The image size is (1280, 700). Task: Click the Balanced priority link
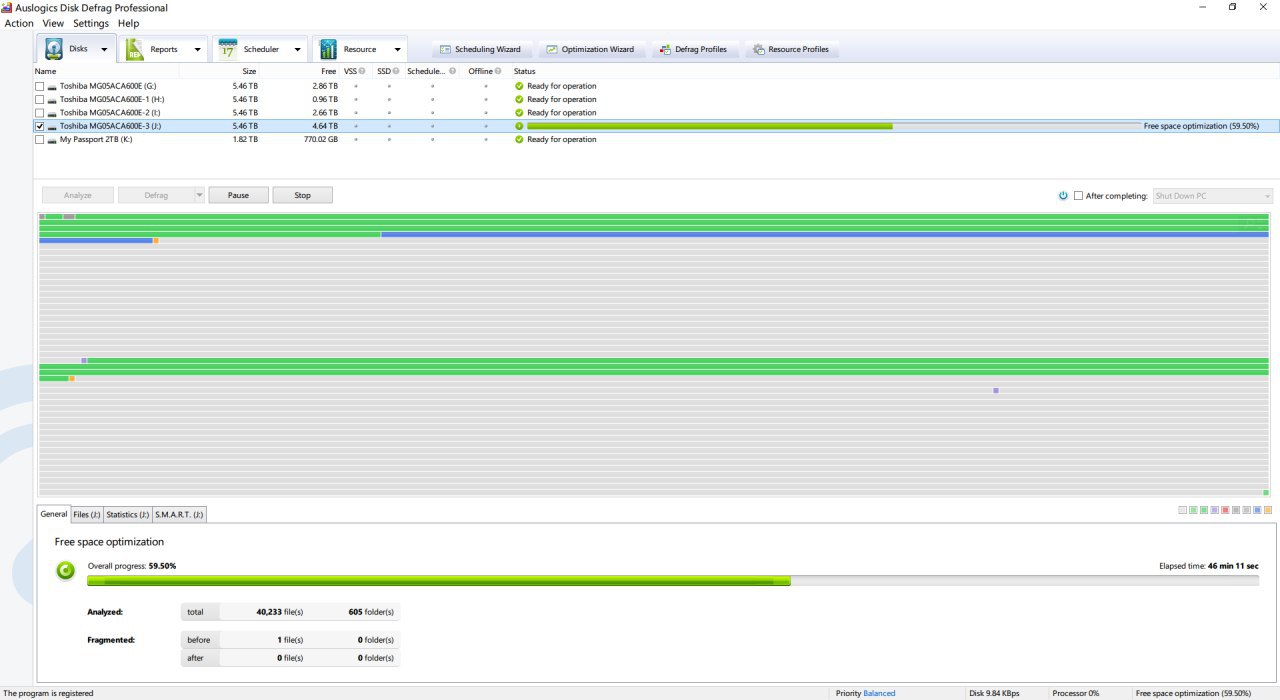coord(879,693)
